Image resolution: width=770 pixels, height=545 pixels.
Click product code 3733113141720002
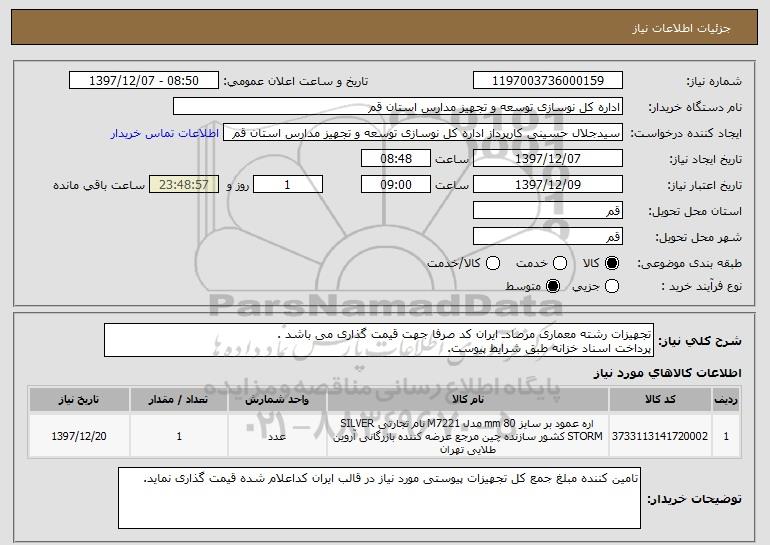point(660,436)
